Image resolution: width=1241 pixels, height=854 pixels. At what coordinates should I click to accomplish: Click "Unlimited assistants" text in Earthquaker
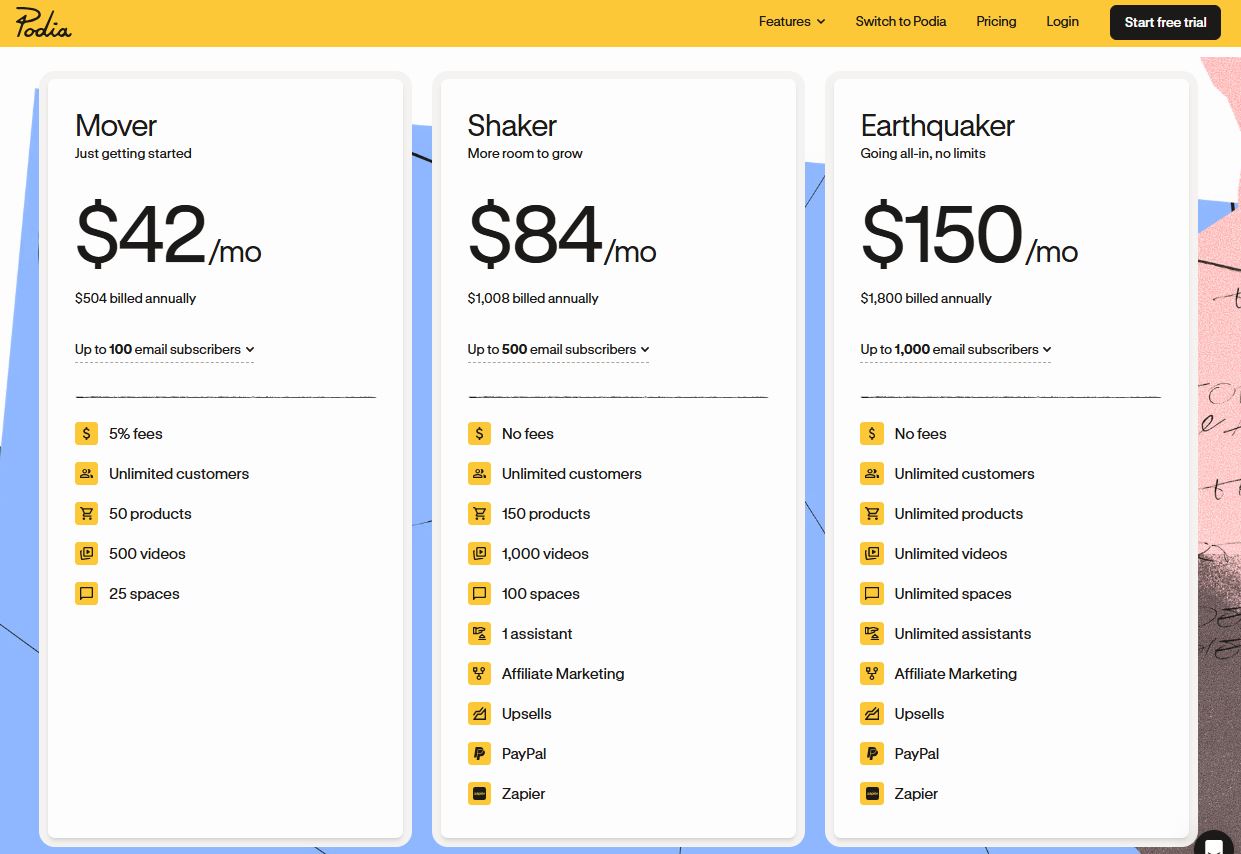point(963,634)
